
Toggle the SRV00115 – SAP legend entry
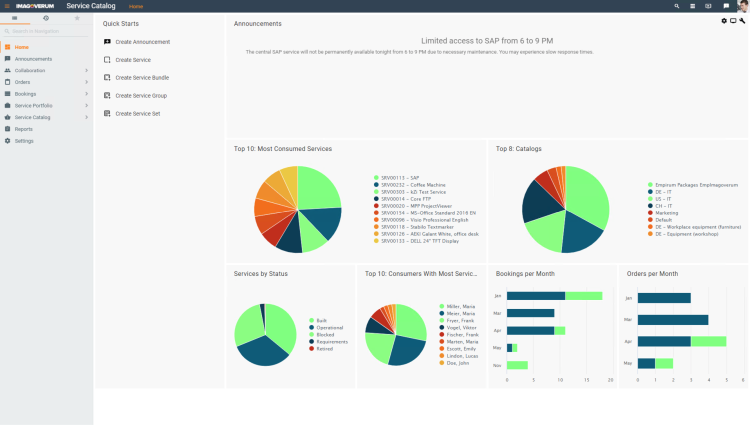point(400,177)
